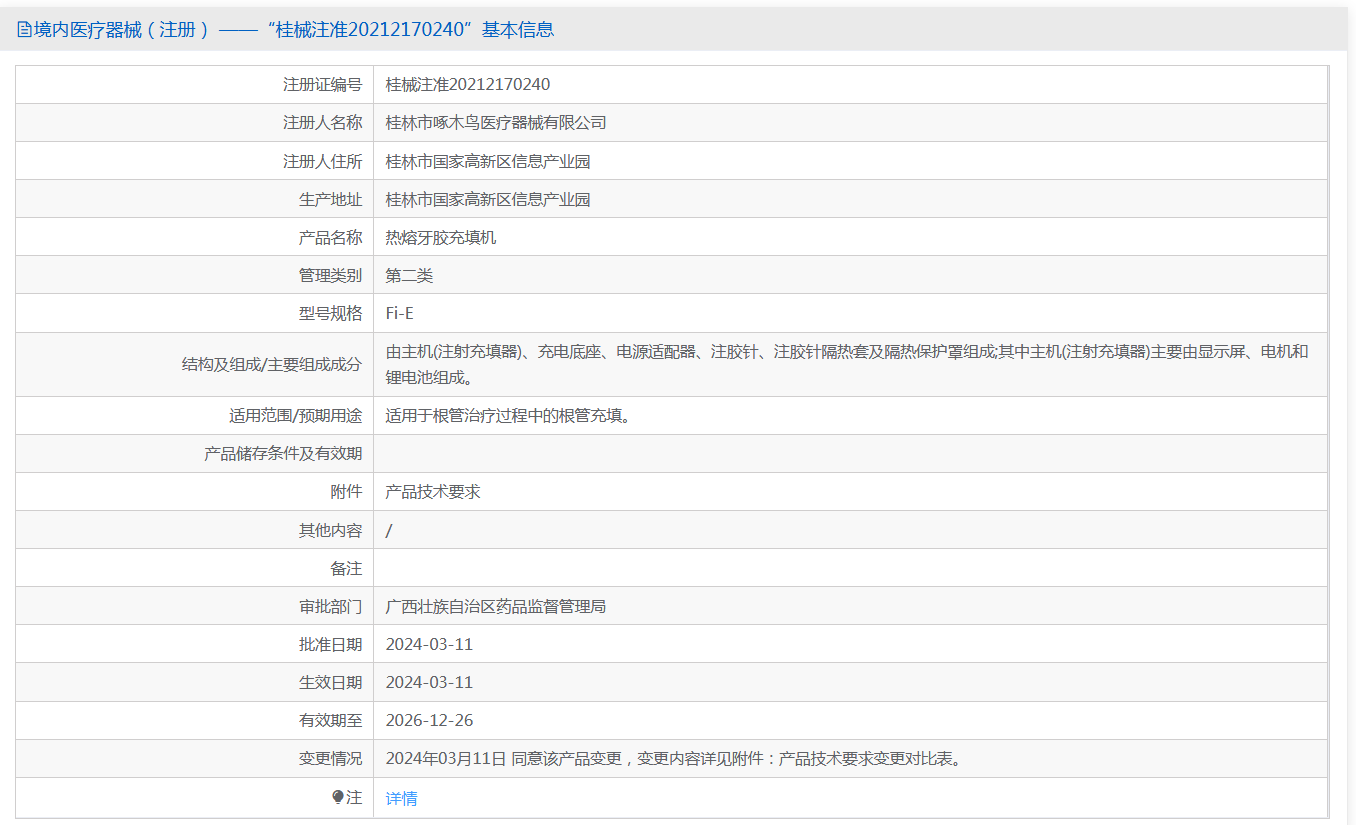Click the 附件 label

pyautogui.click(x=346, y=491)
